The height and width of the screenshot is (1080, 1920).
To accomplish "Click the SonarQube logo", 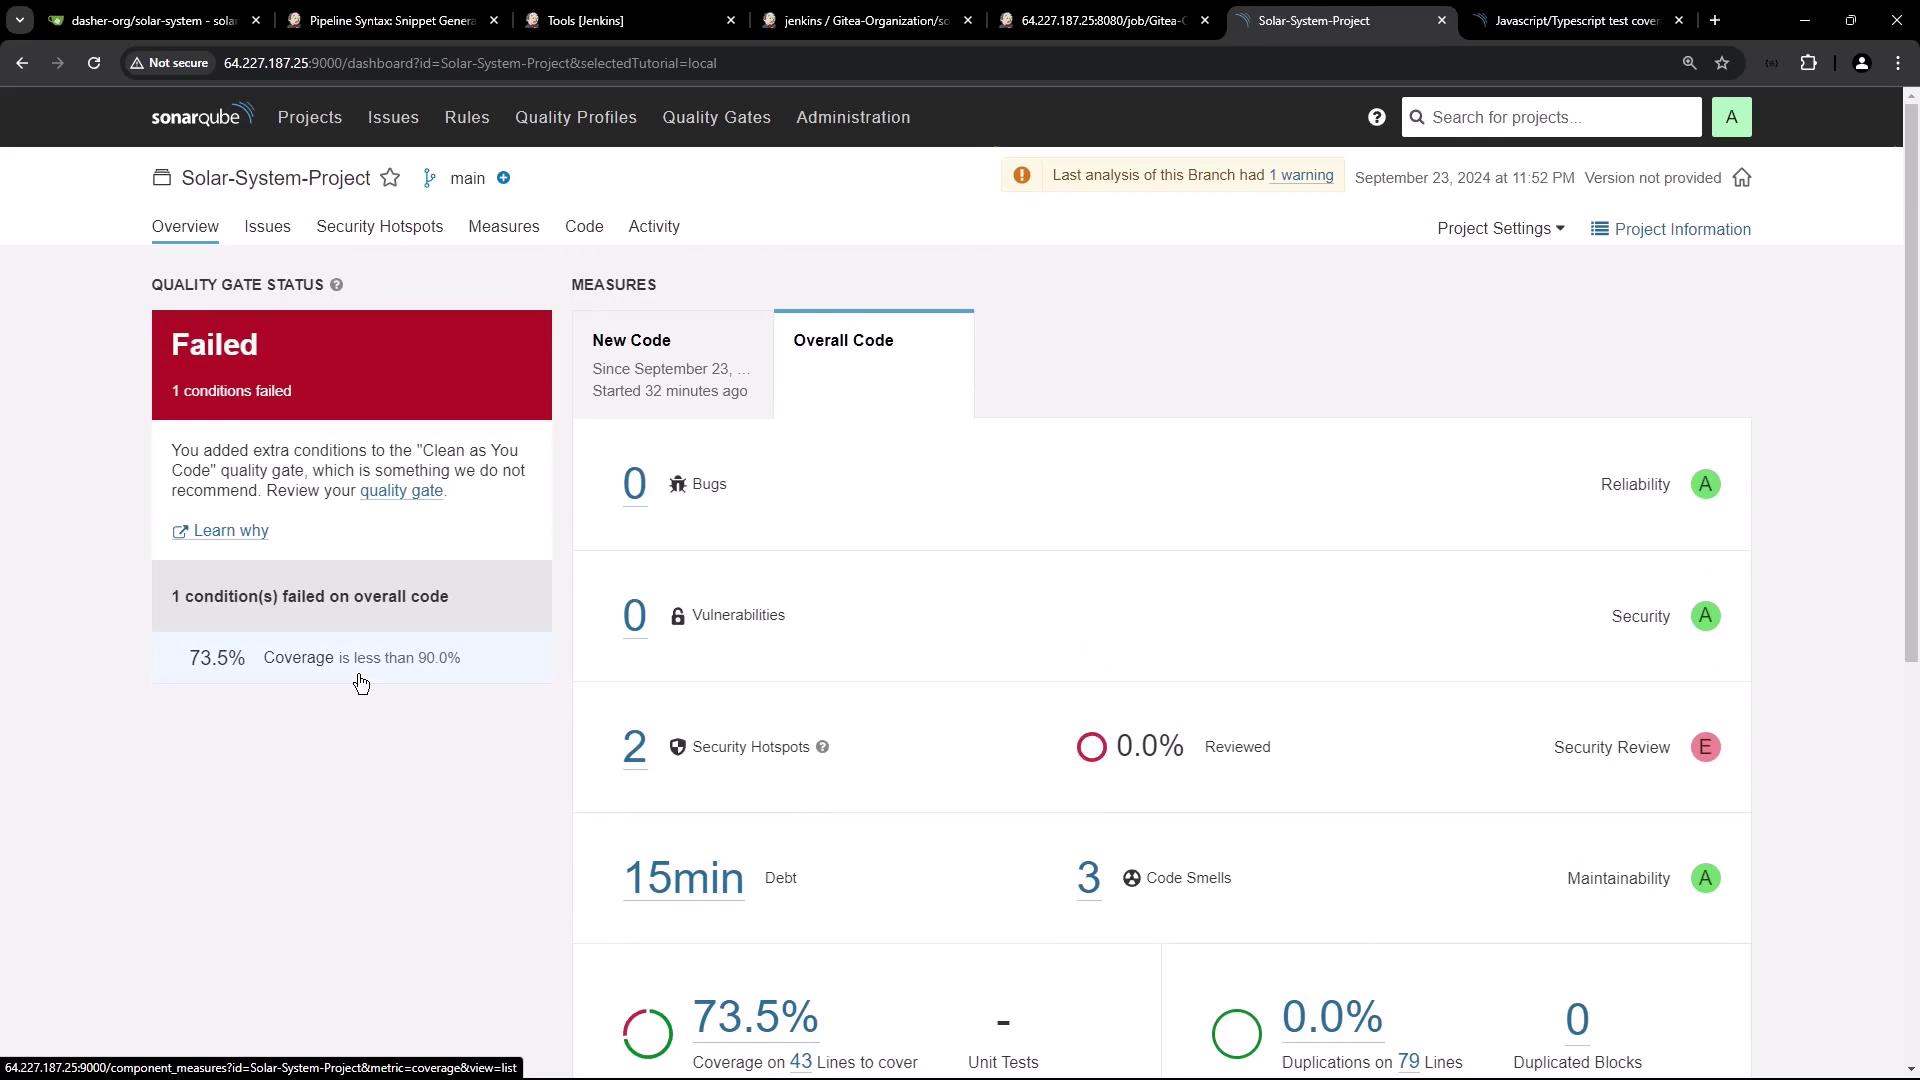I will [x=202, y=116].
